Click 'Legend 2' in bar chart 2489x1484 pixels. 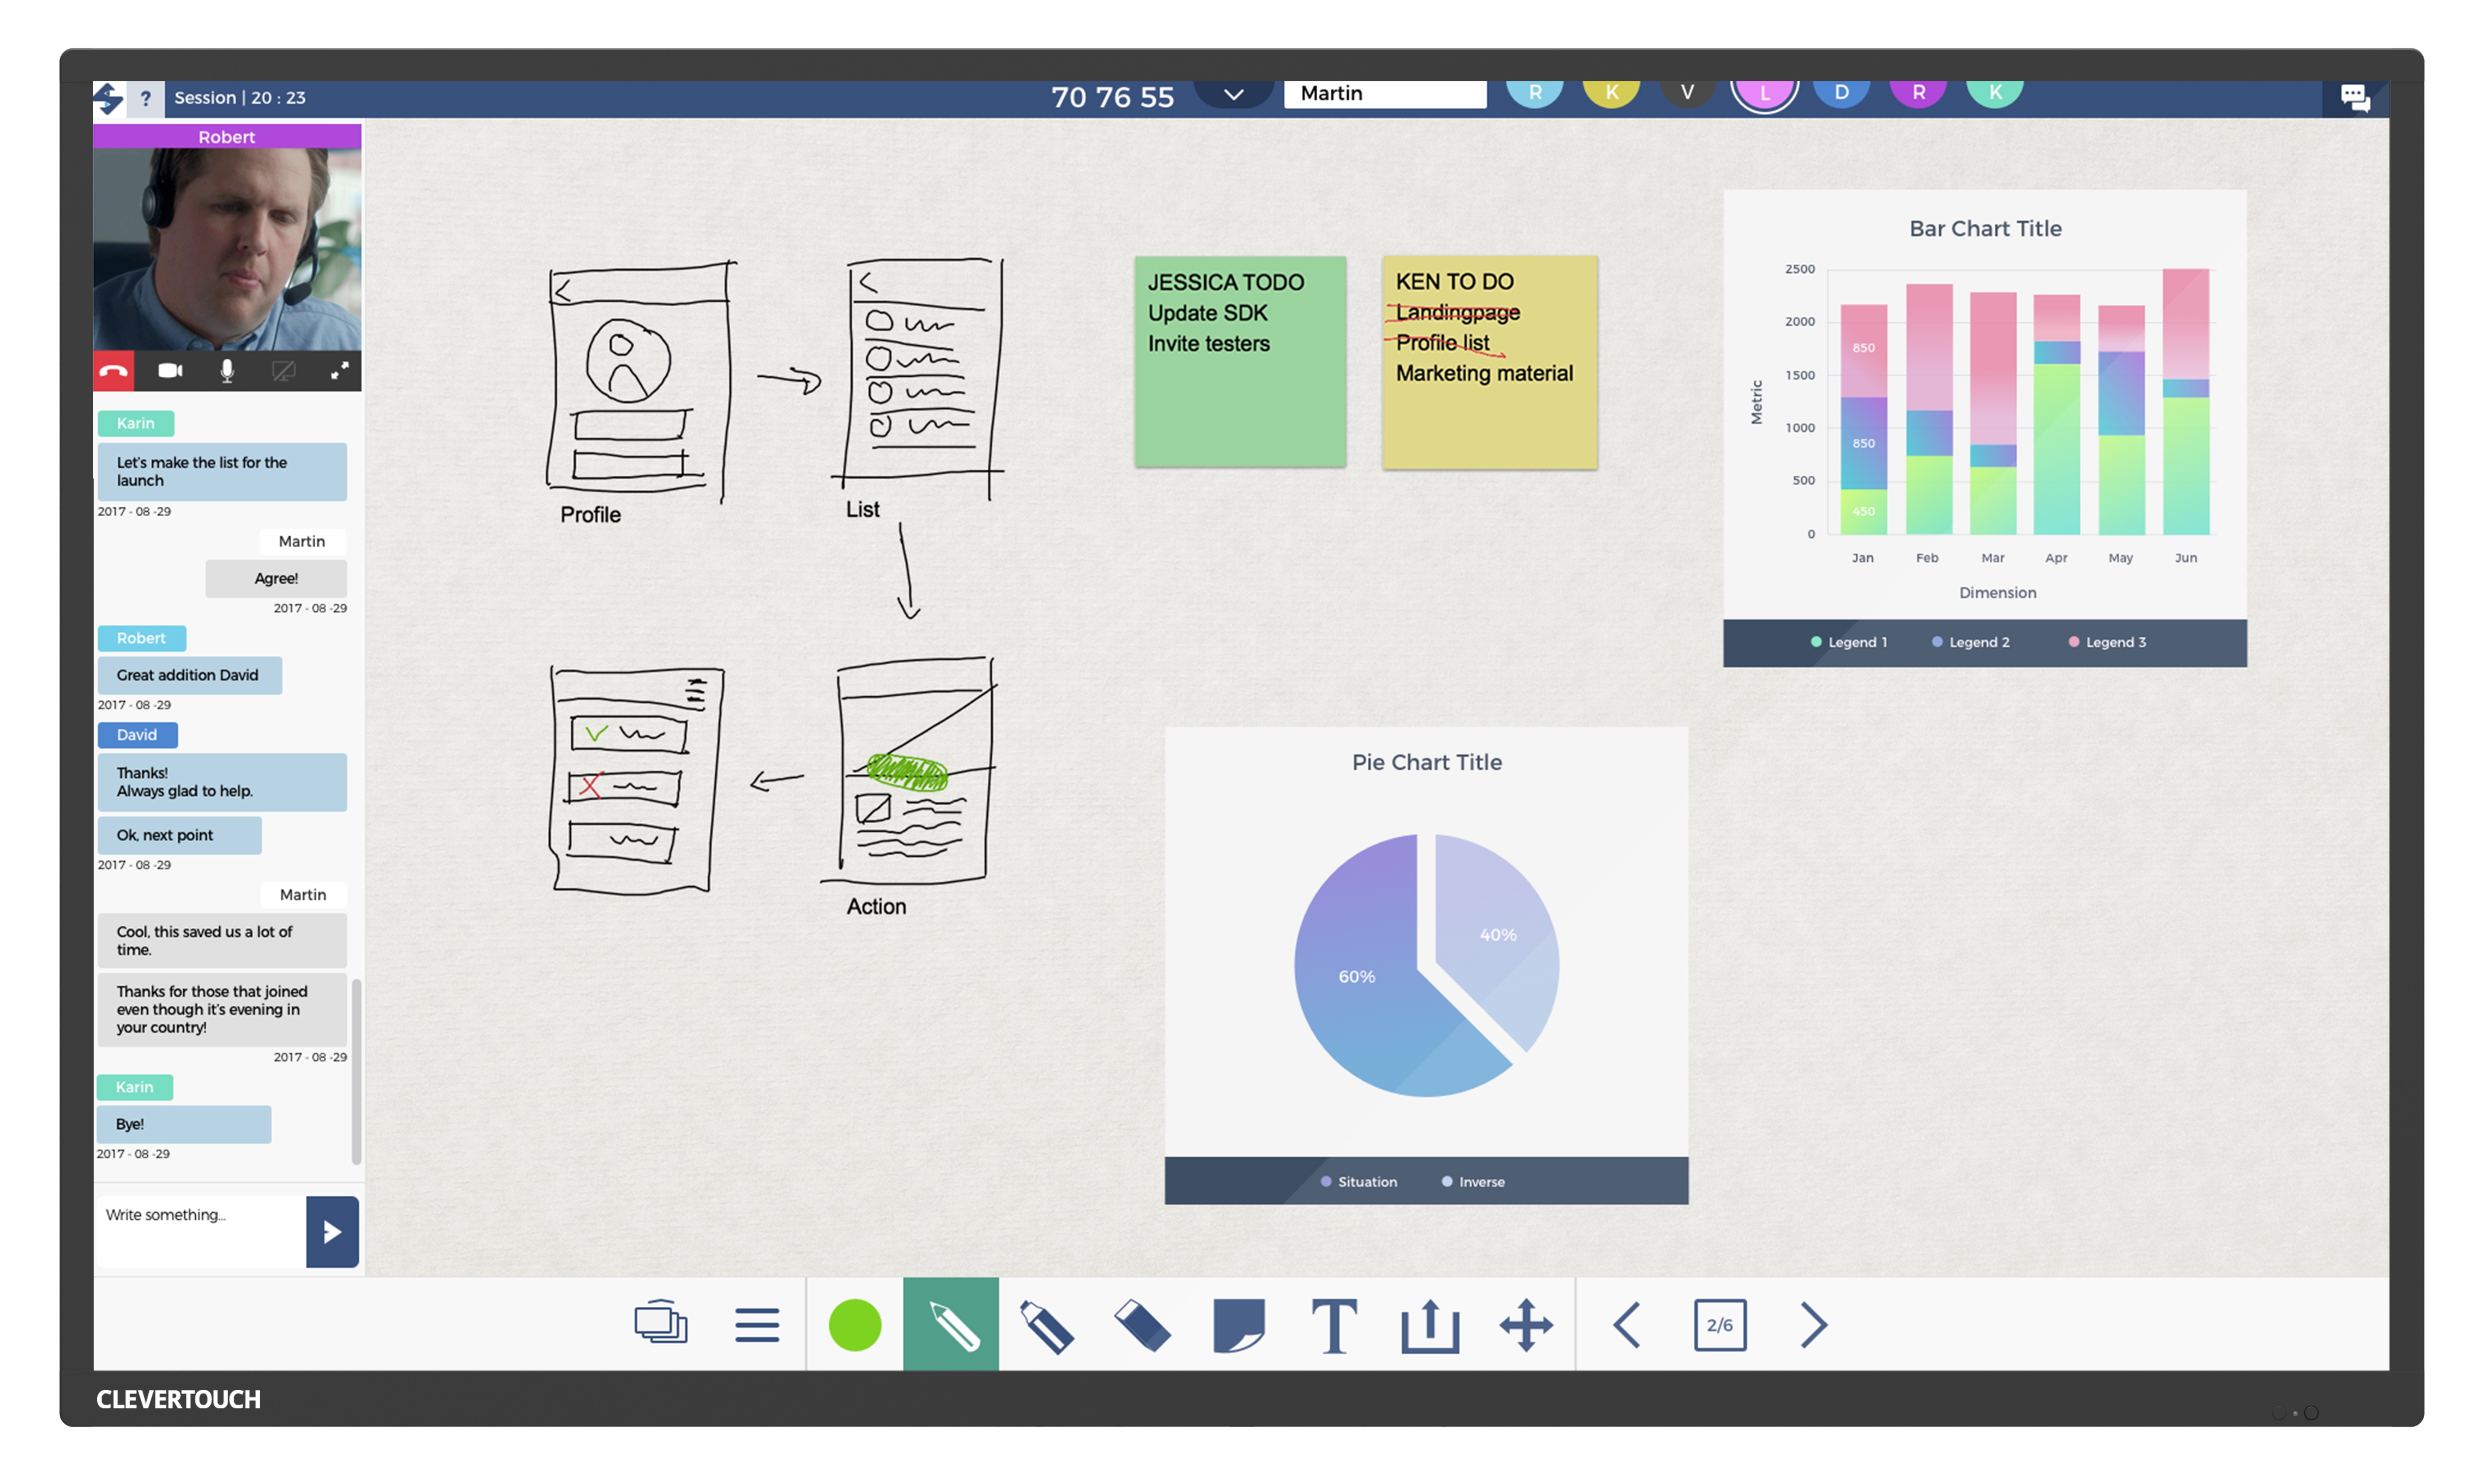(1970, 643)
